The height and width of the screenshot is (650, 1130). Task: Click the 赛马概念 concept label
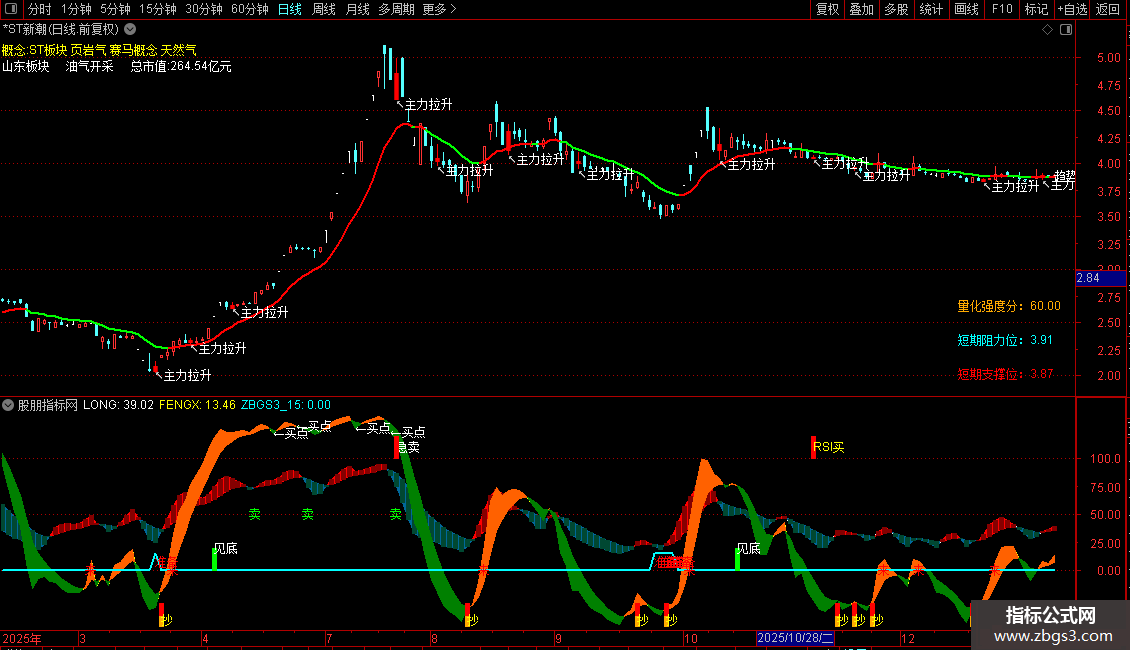133,50
